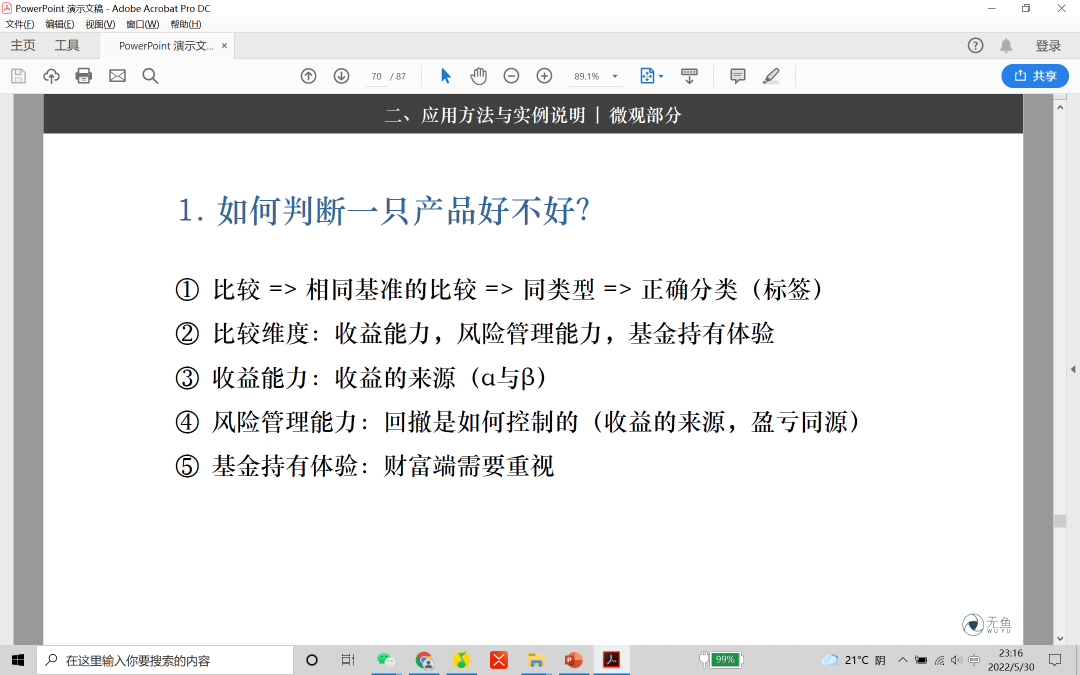The height and width of the screenshot is (675, 1080).
Task: Zoom out with the minus button
Action: [510, 75]
